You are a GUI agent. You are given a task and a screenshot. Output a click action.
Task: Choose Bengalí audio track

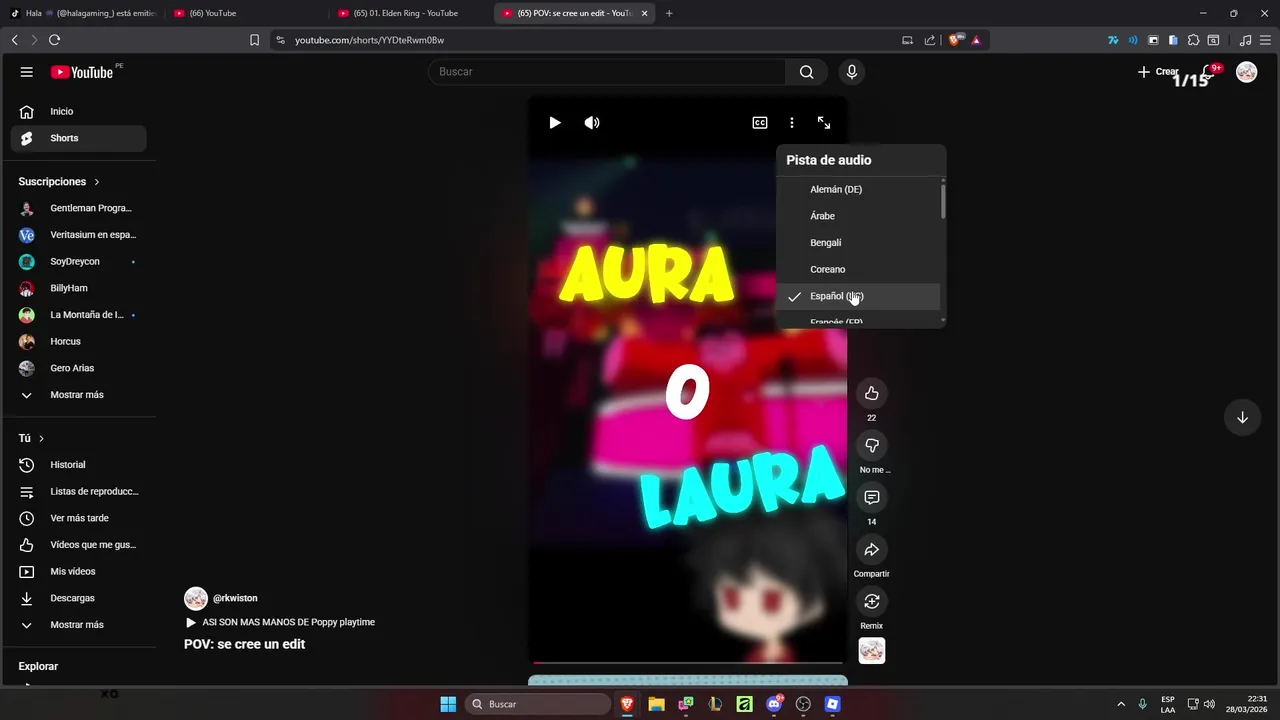(860, 243)
